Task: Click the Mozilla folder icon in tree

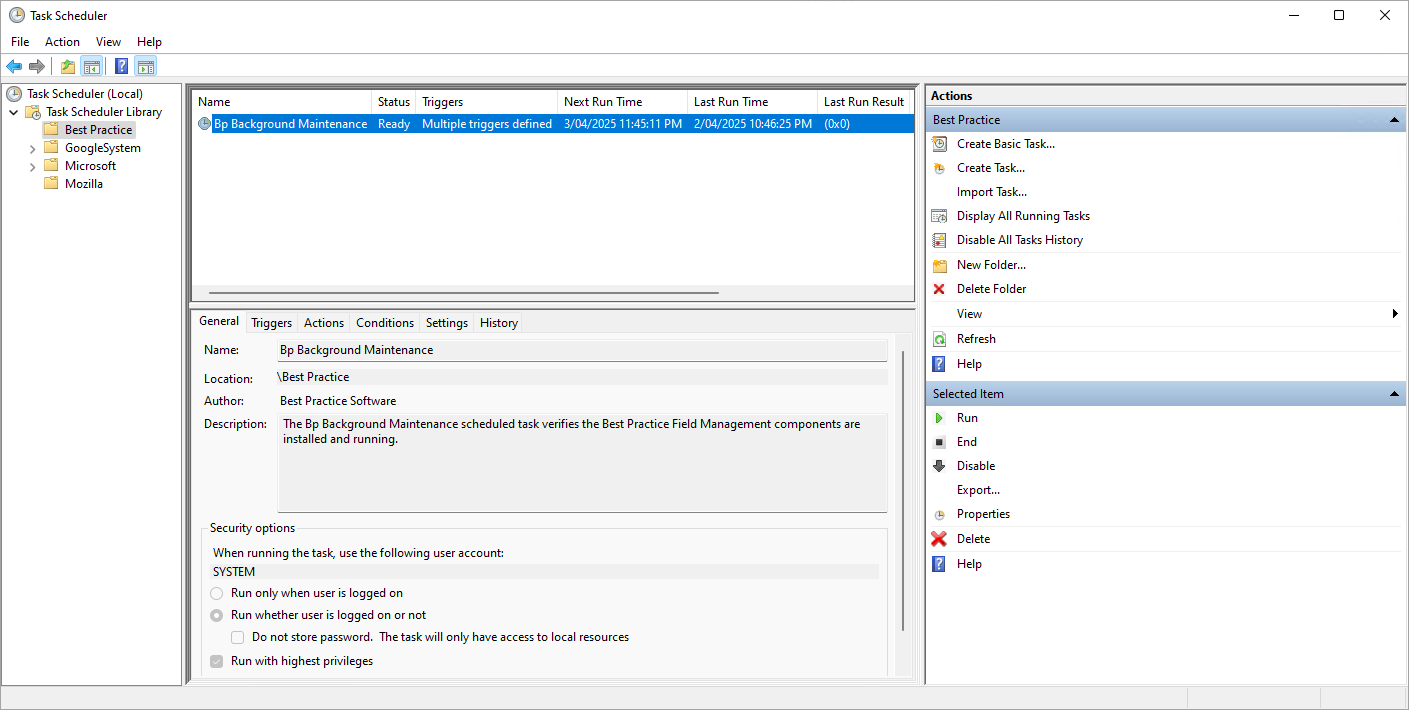Action: pyautogui.click(x=51, y=184)
